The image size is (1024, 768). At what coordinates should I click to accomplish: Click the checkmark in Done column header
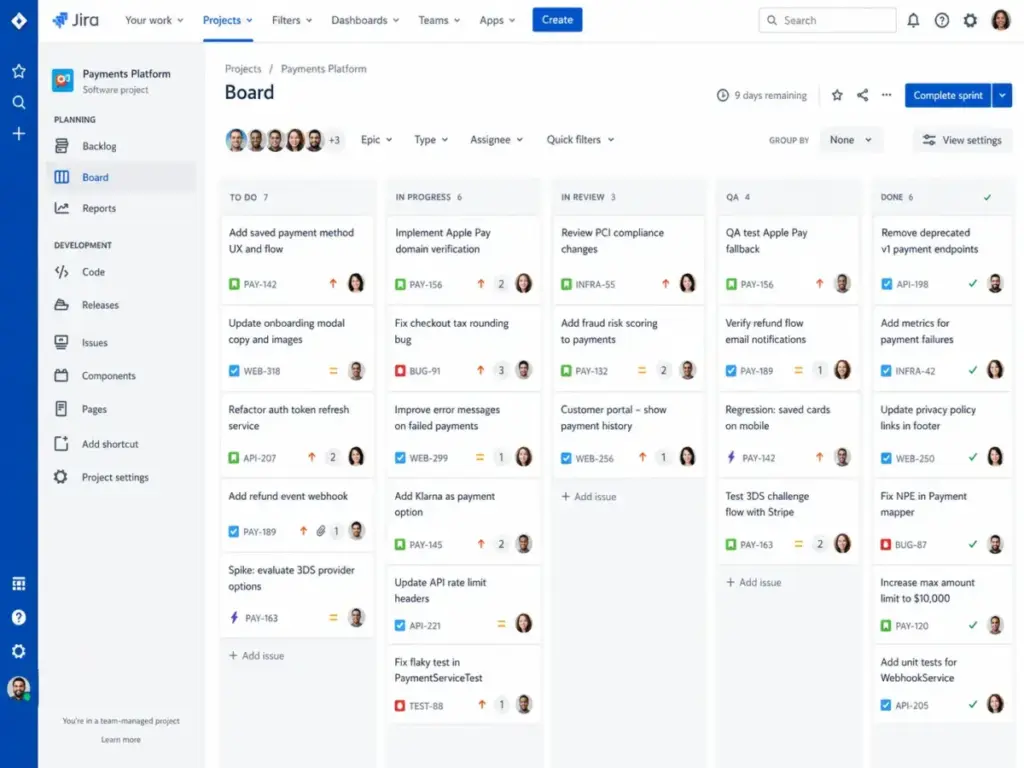[x=987, y=197]
